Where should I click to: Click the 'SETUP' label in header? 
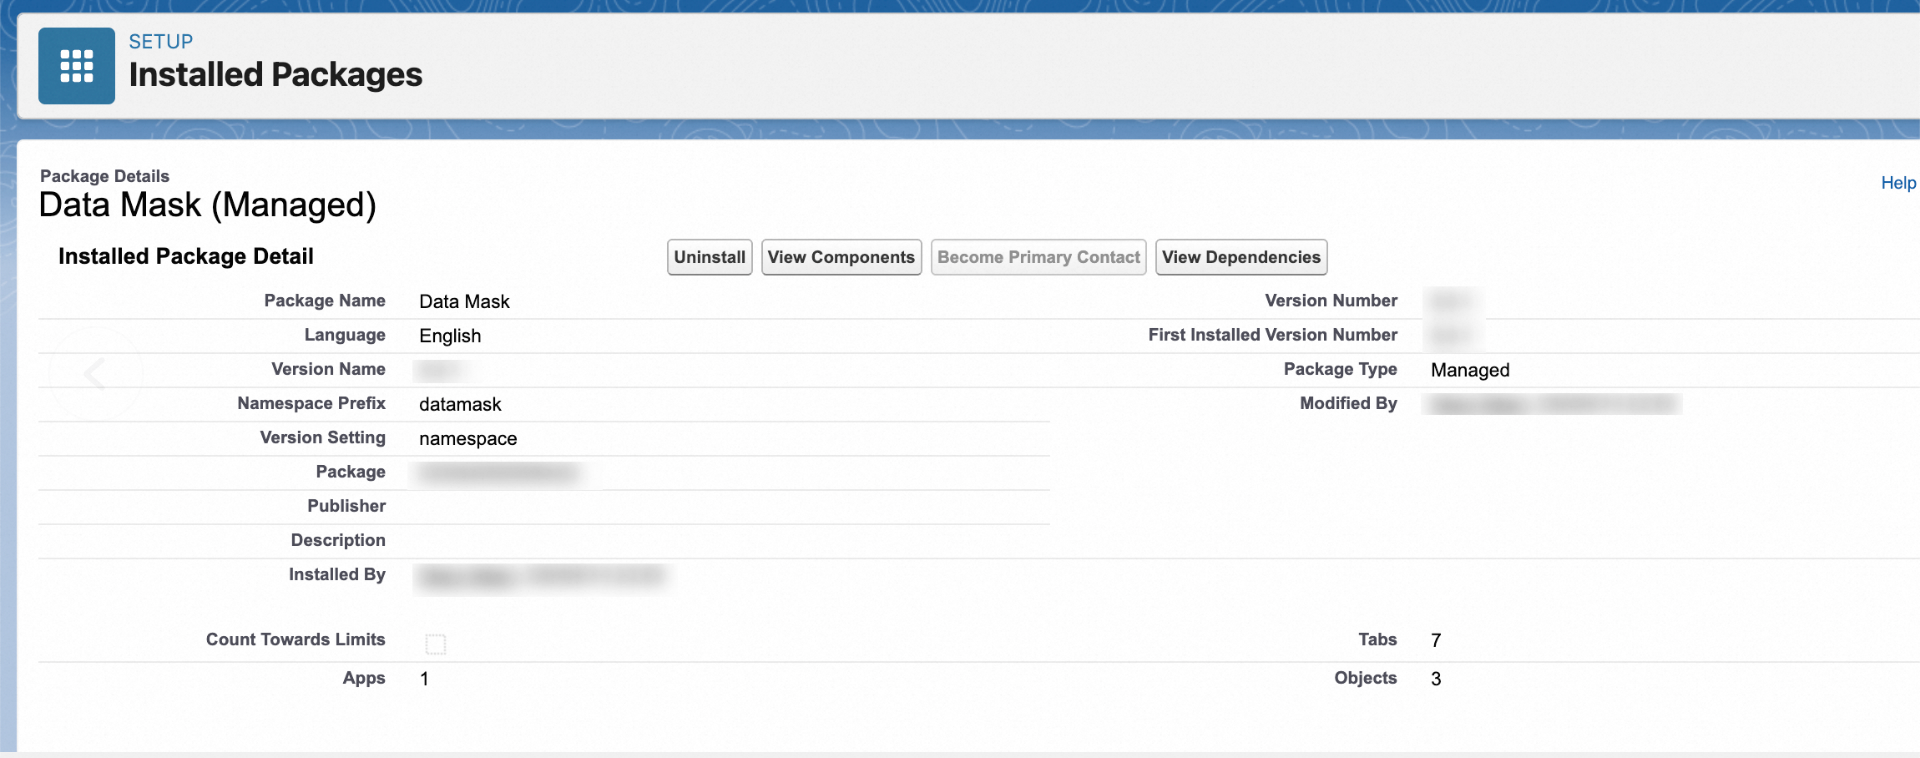161,41
